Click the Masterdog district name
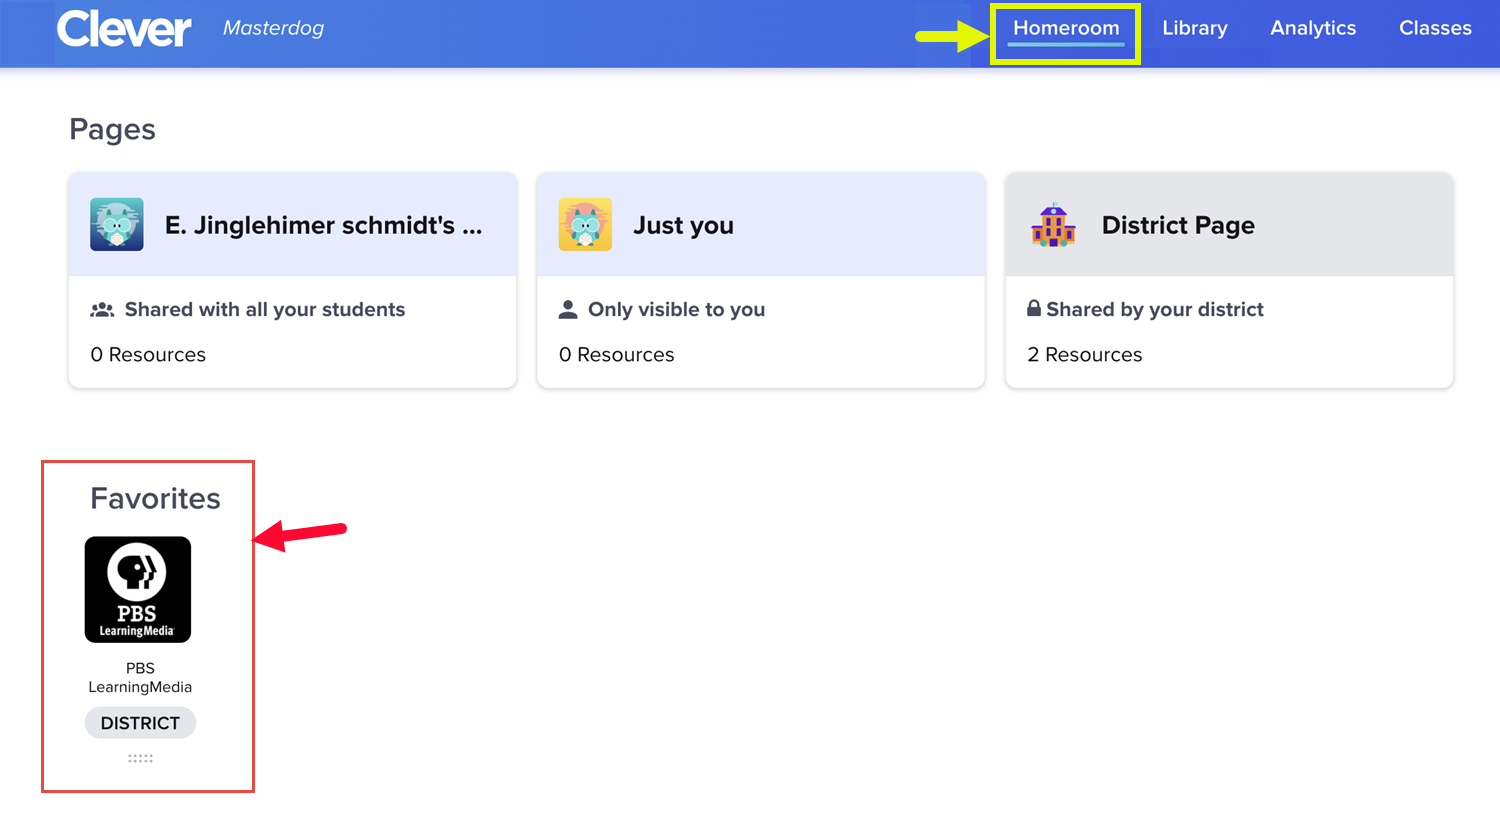The height and width of the screenshot is (815, 1500). [x=273, y=29]
